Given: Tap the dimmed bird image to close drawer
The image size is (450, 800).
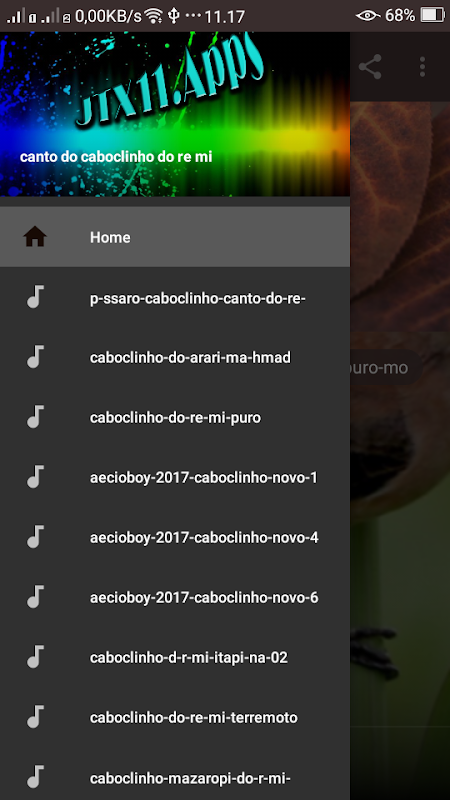Looking at the screenshot, I should tap(400, 459).
